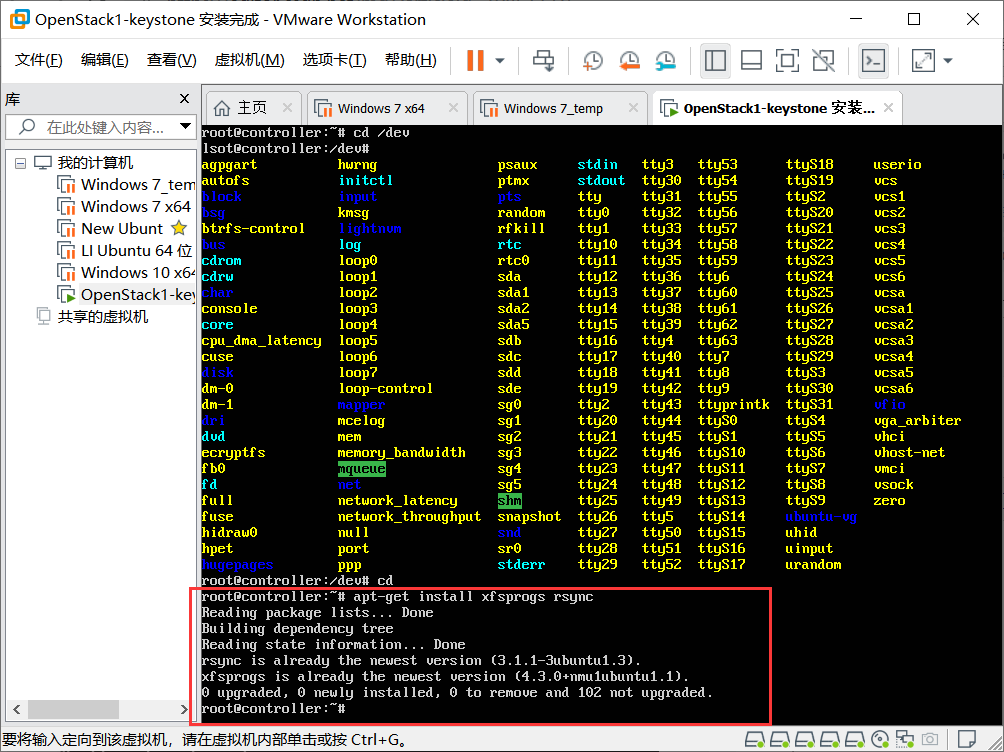Screen dimensions: 1004x752
Task: Click the VMware Workstation title bar logo
Action: [19, 19]
